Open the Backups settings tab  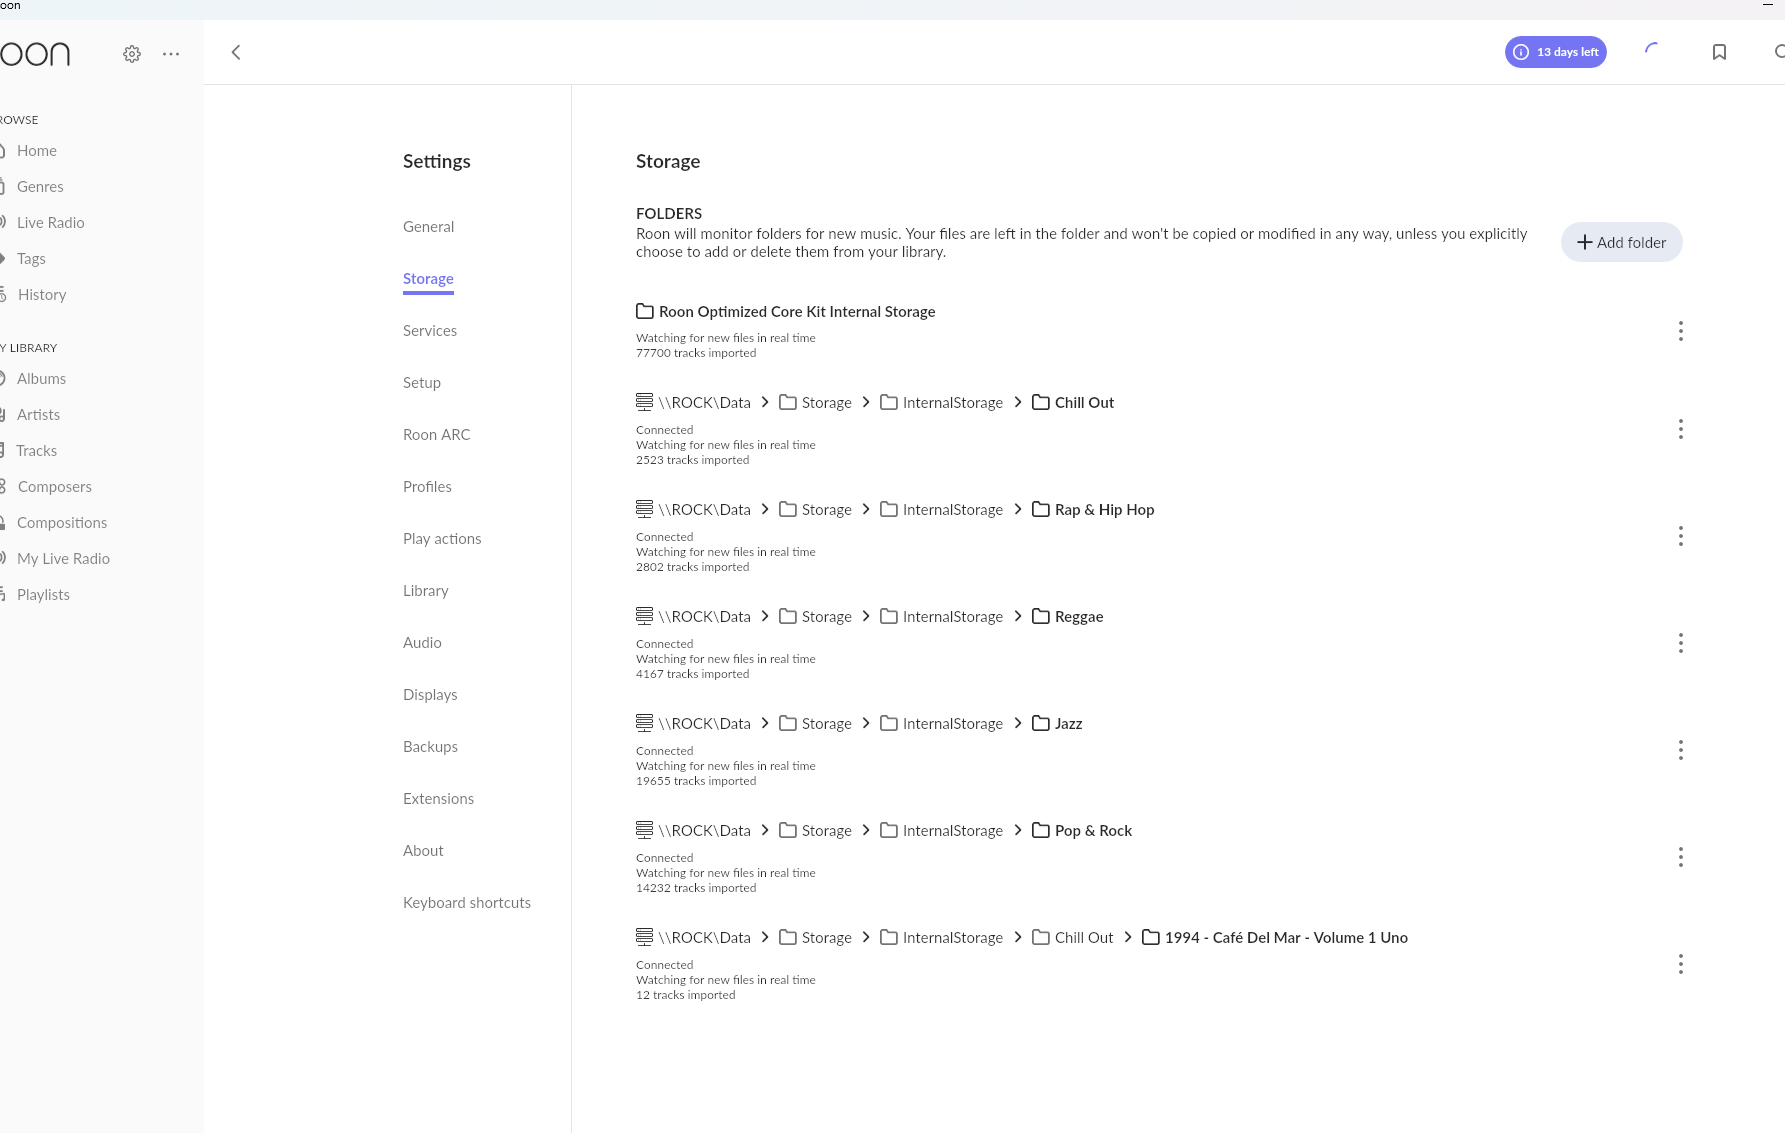pyautogui.click(x=430, y=747)
